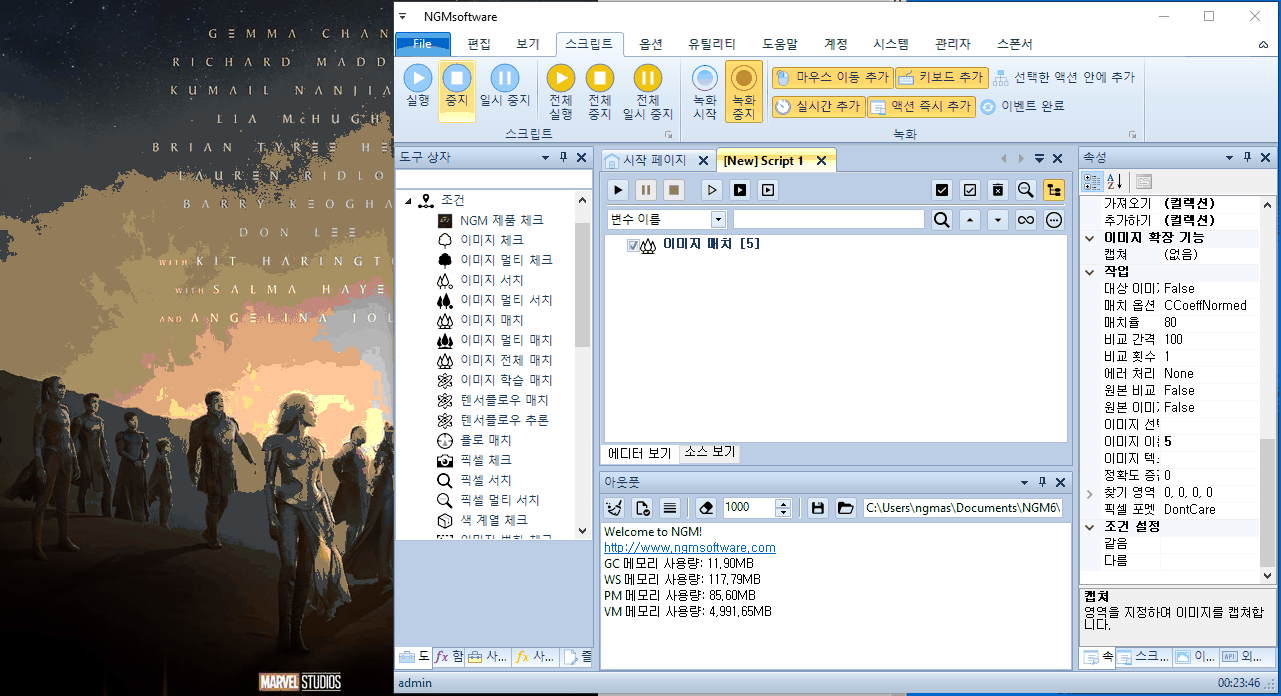The image size is (1281, 696).
Task: Open the 변수 이름 dropdown
Action: pos(718,220)
